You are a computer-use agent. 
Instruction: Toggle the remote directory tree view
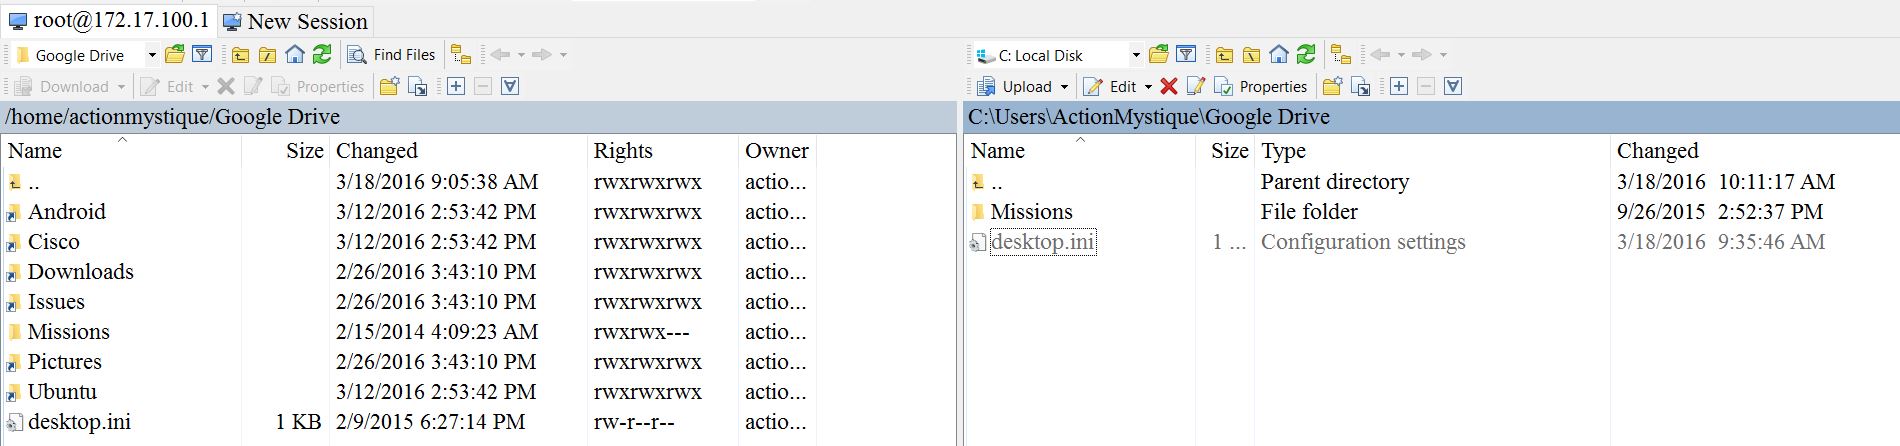[460, 55]
